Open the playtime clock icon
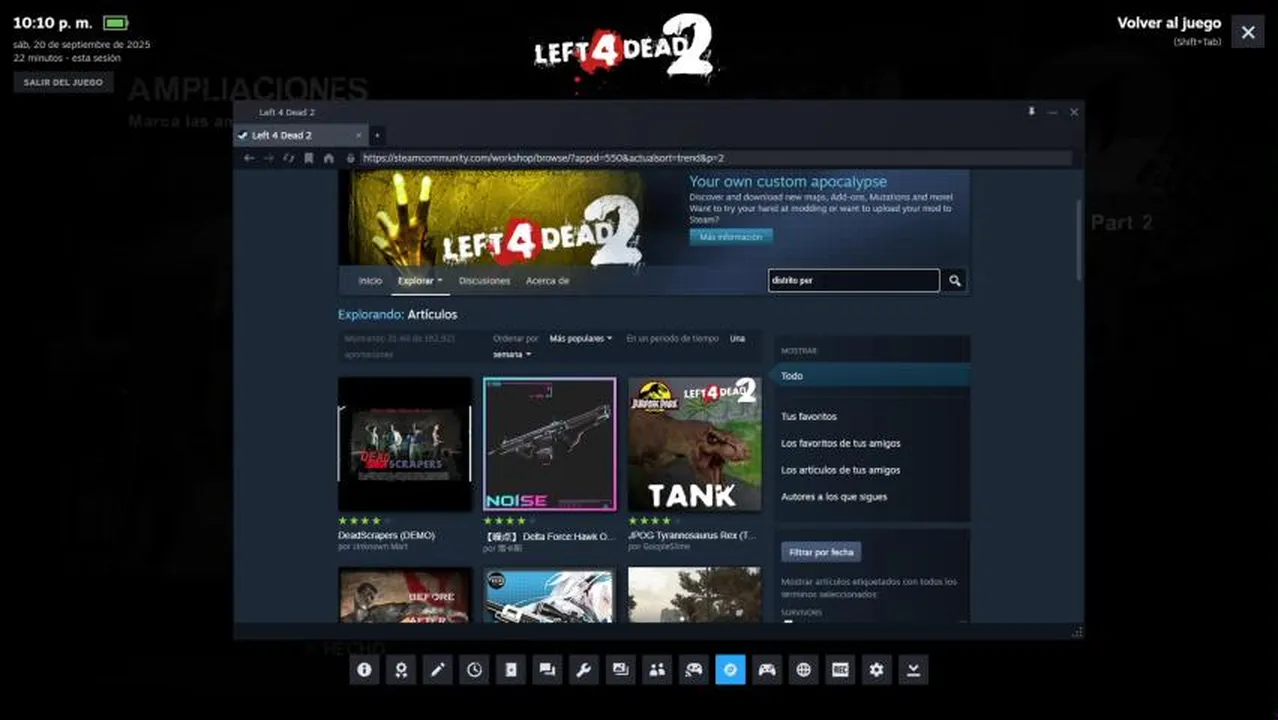The image size is (1278, 720). 474,670
